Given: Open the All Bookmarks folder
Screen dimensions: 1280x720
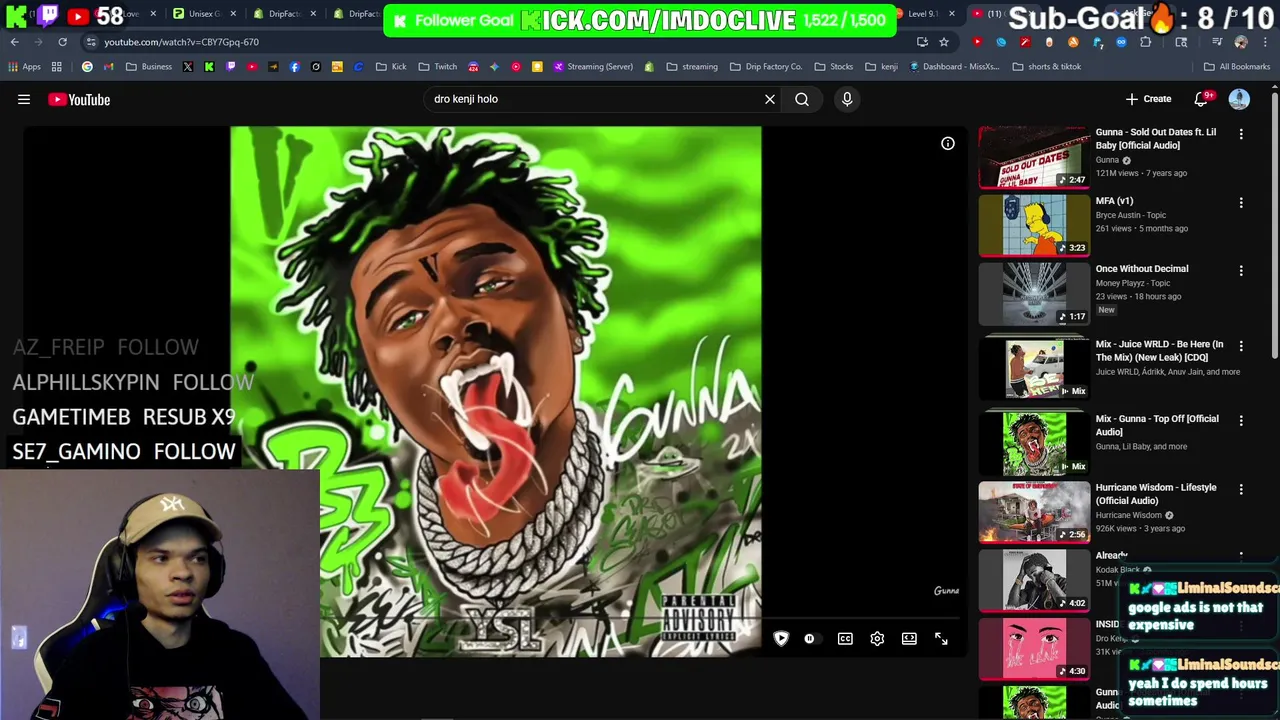Looking at the screenshot, I should (x=1237, y=67).
